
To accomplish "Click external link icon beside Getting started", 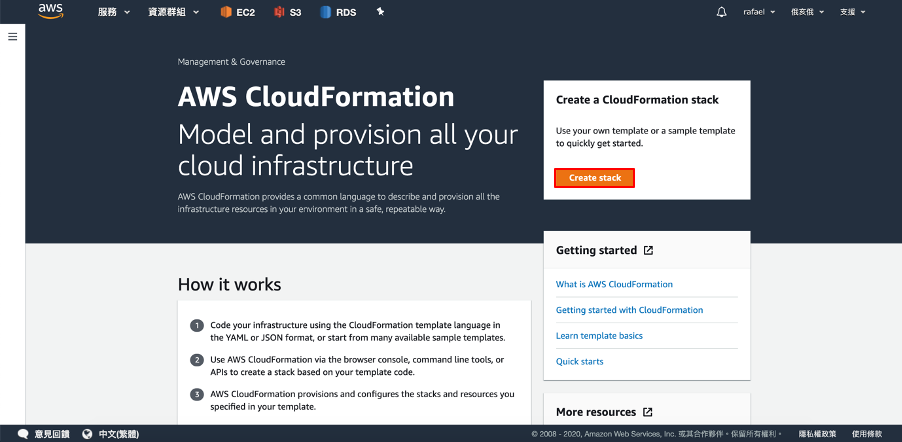I will coord(648,250).
